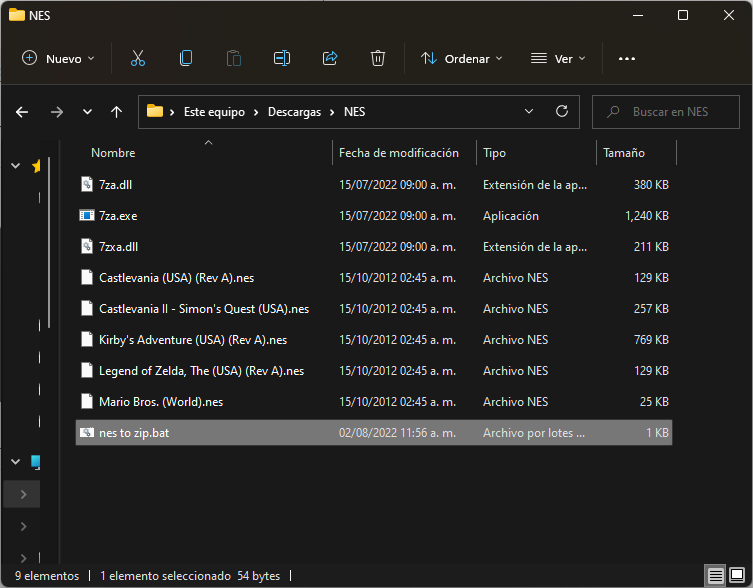Click the Aplicación type cell
753x588 pixels.
click(510, 216)
